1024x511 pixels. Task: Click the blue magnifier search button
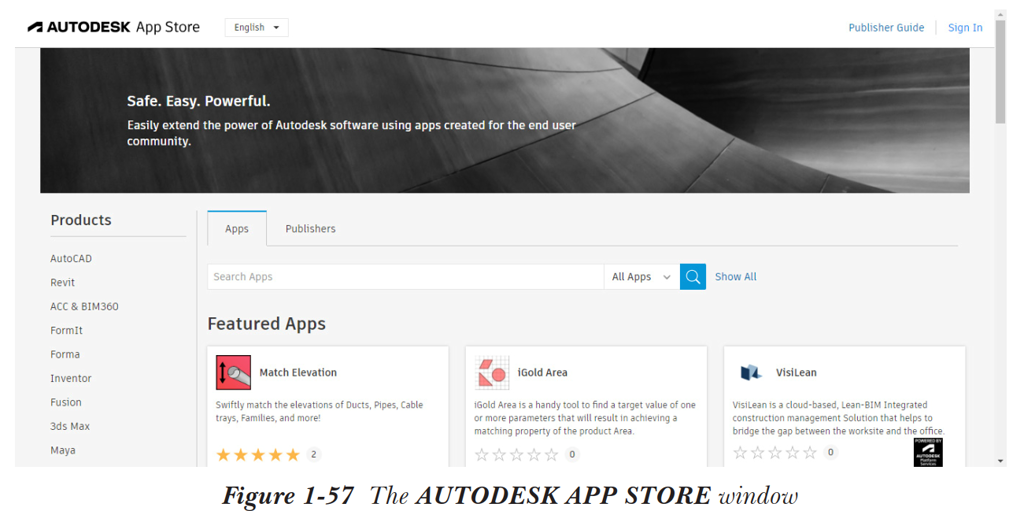click(x=693, y=276)
